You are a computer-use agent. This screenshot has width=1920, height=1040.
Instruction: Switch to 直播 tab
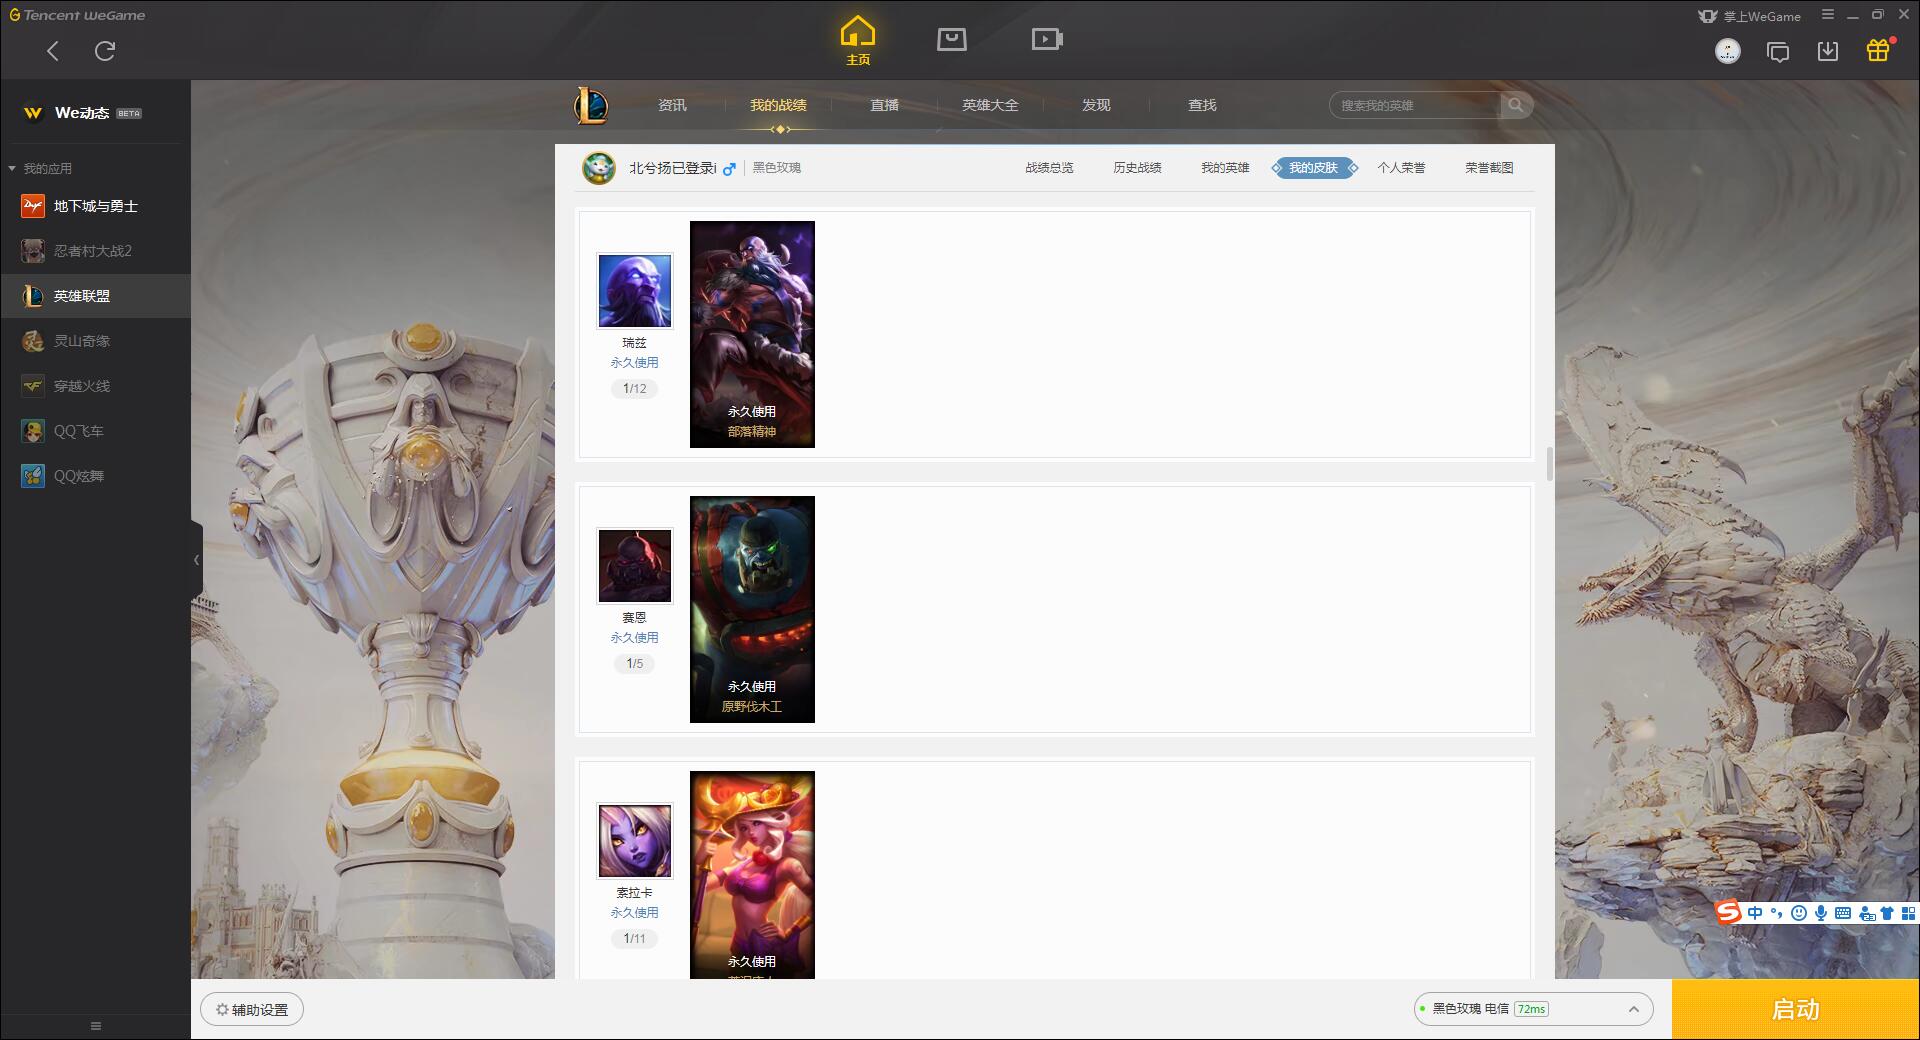[x=884, y=105]
